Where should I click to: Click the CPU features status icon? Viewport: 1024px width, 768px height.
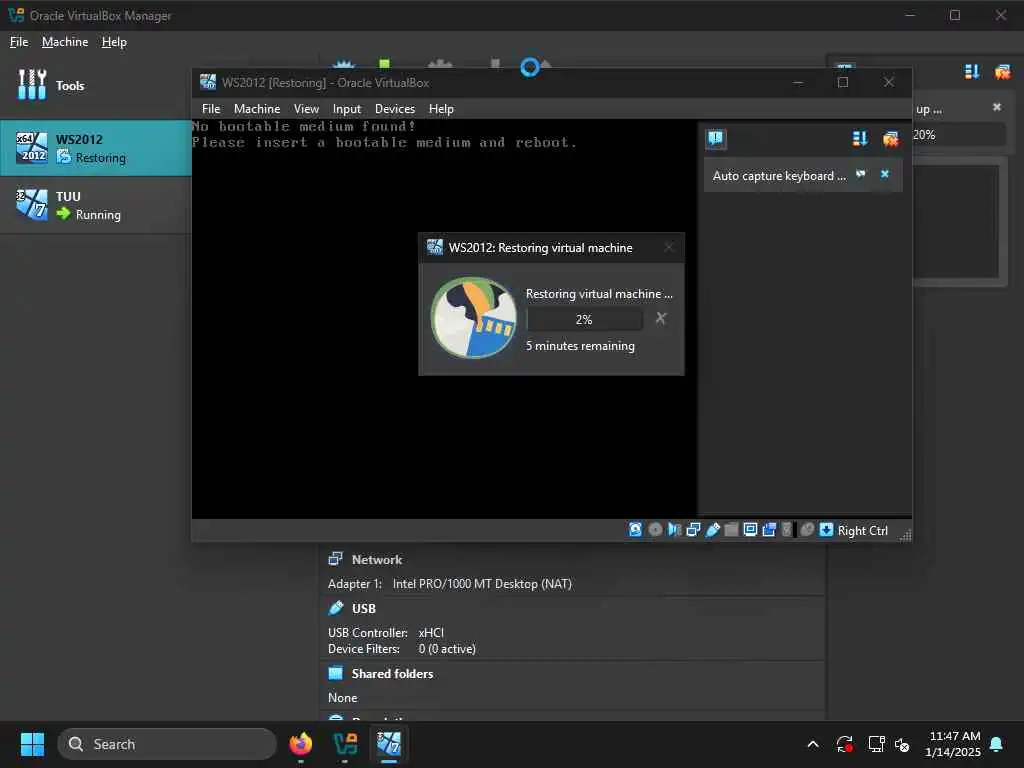pos(787,530)
